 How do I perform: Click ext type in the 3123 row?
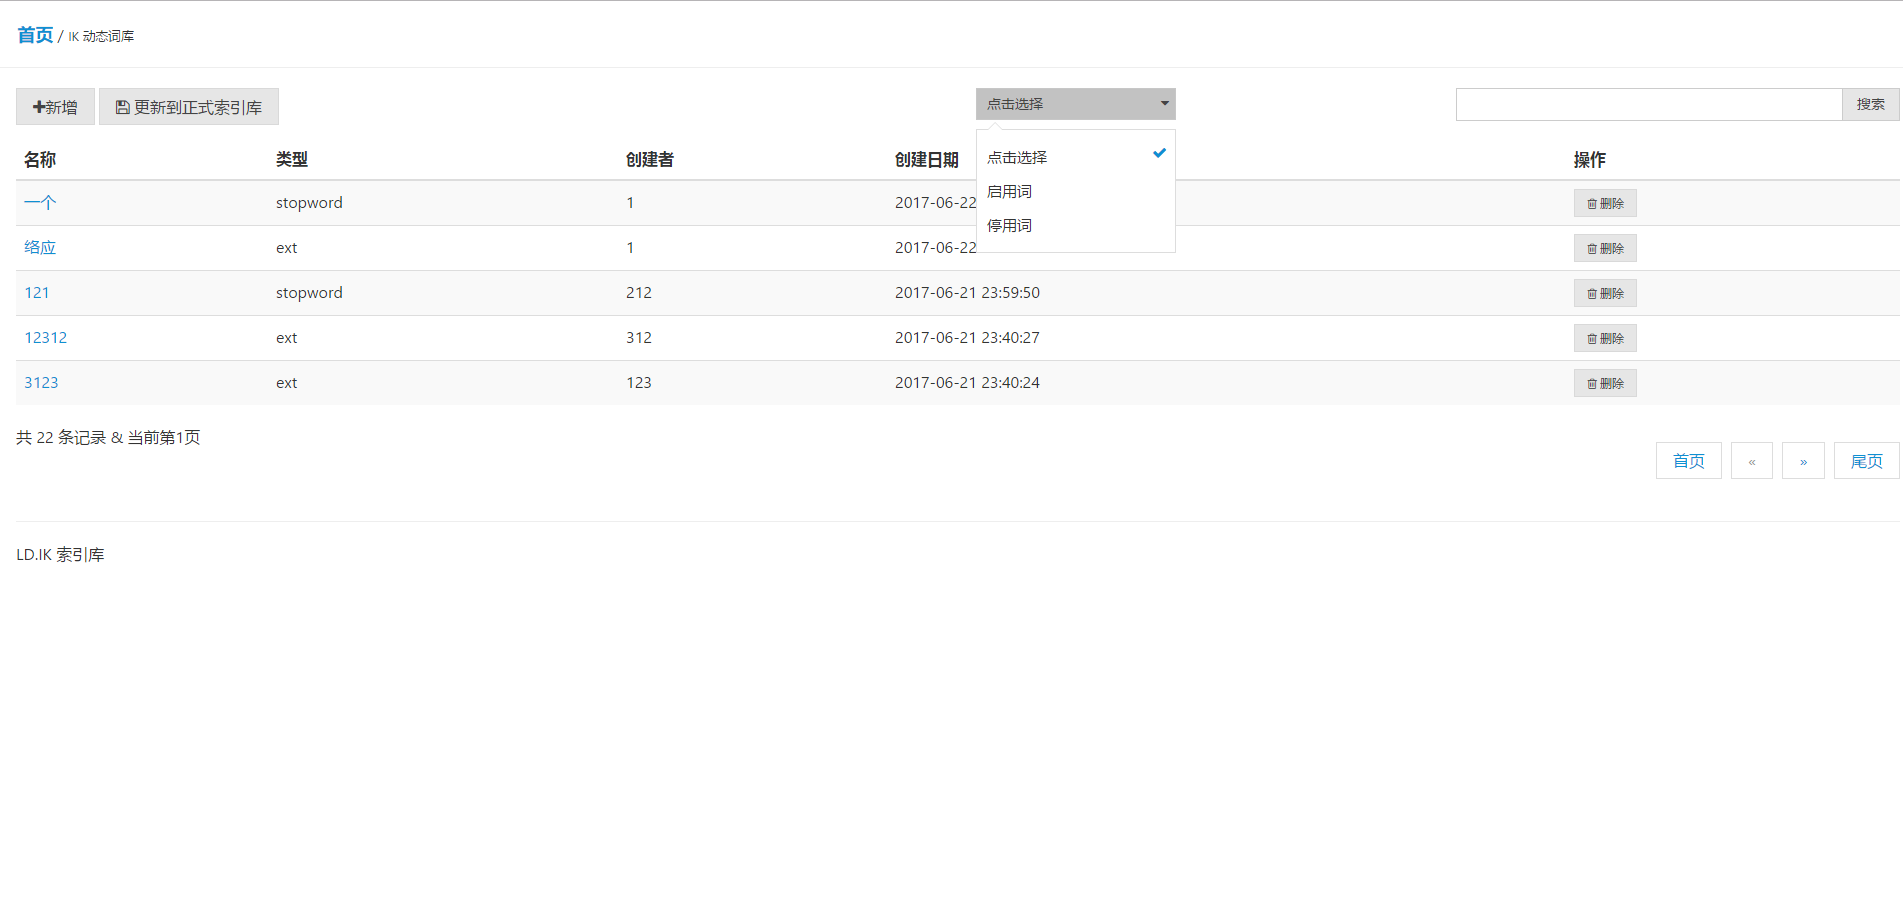pos(287,383)
